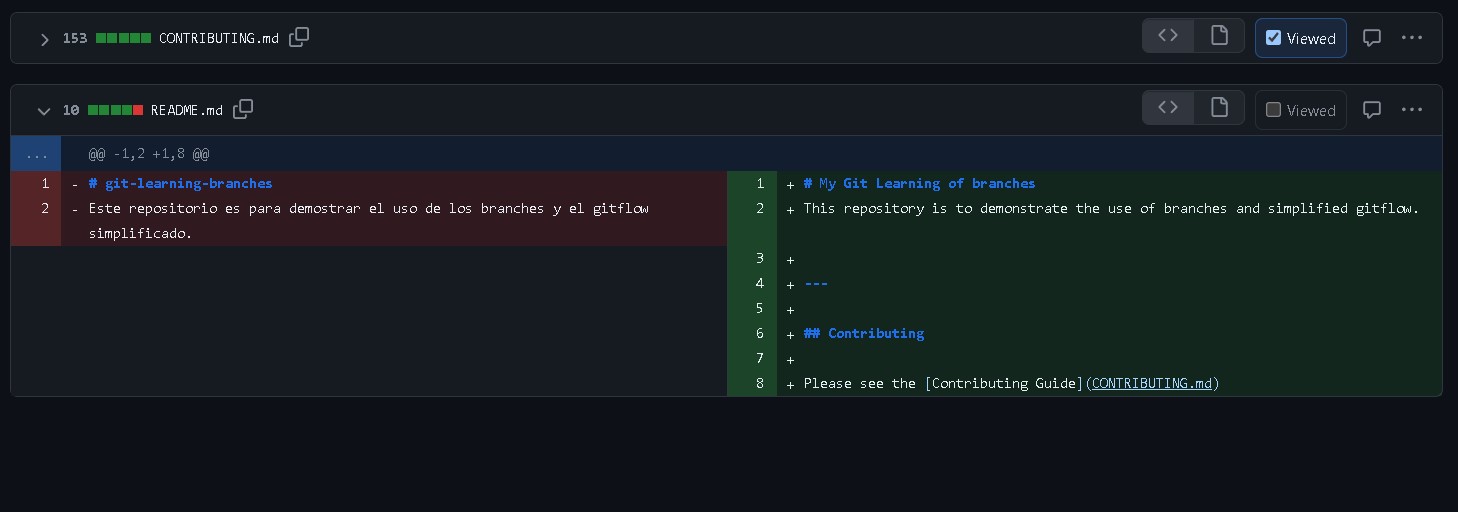Click the README.md file name
The image size is (1458, 512).
click(x=187, y=110)
